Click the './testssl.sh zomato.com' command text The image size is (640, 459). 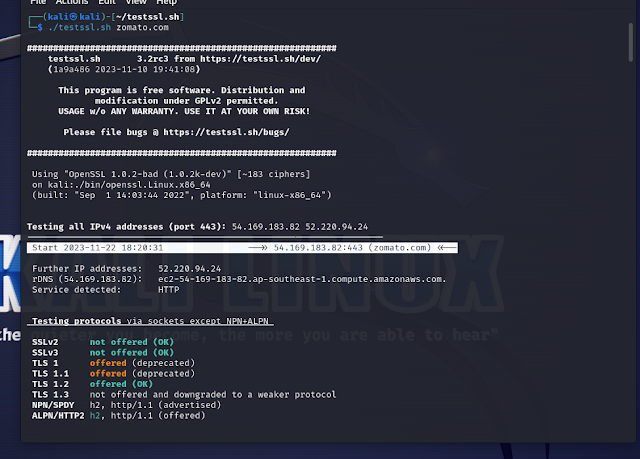pos(109,27)
